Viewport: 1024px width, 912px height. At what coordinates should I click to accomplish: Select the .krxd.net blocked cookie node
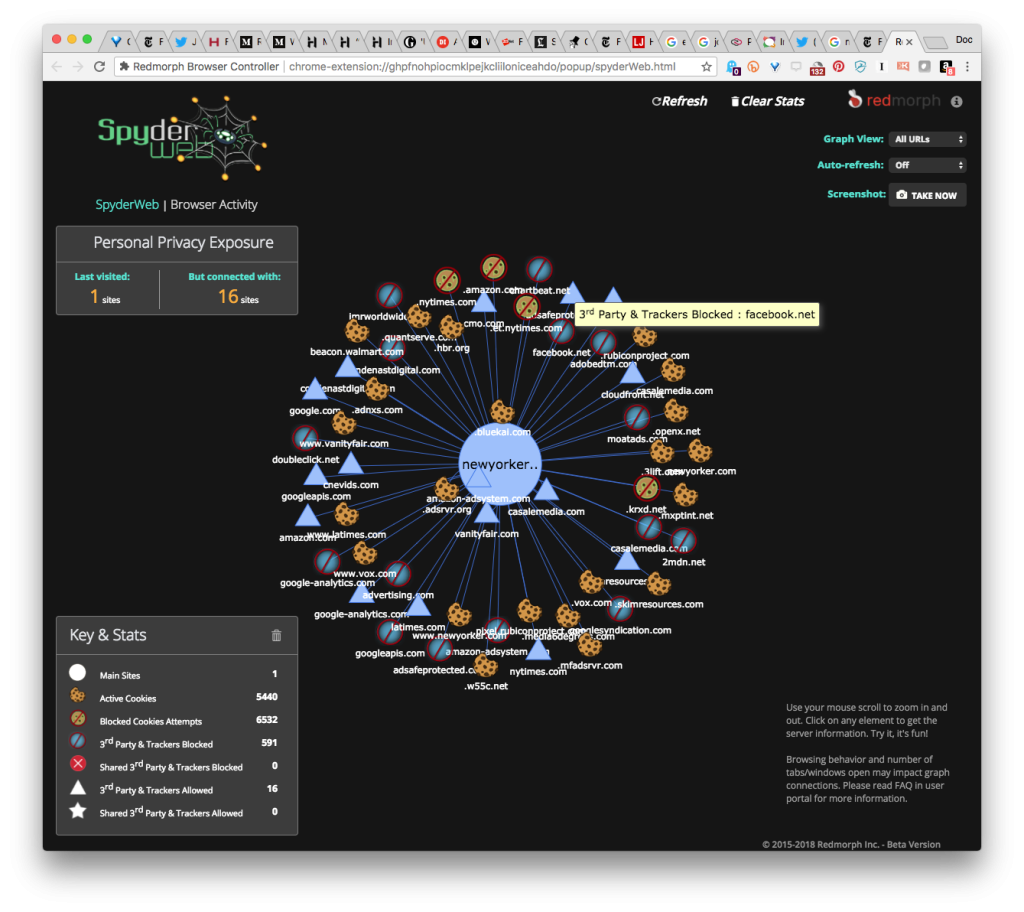(647, 489)
